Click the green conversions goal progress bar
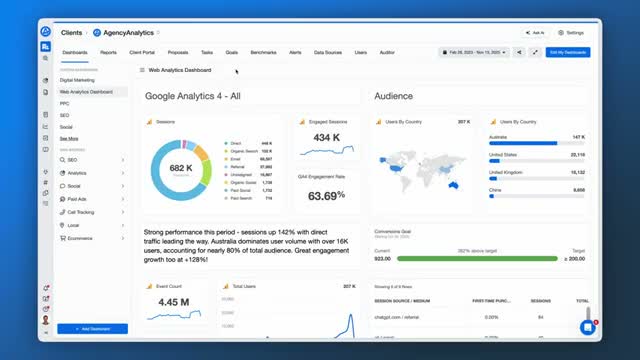Viewport: 640px width, 360px height. click(x=477, y=259)
